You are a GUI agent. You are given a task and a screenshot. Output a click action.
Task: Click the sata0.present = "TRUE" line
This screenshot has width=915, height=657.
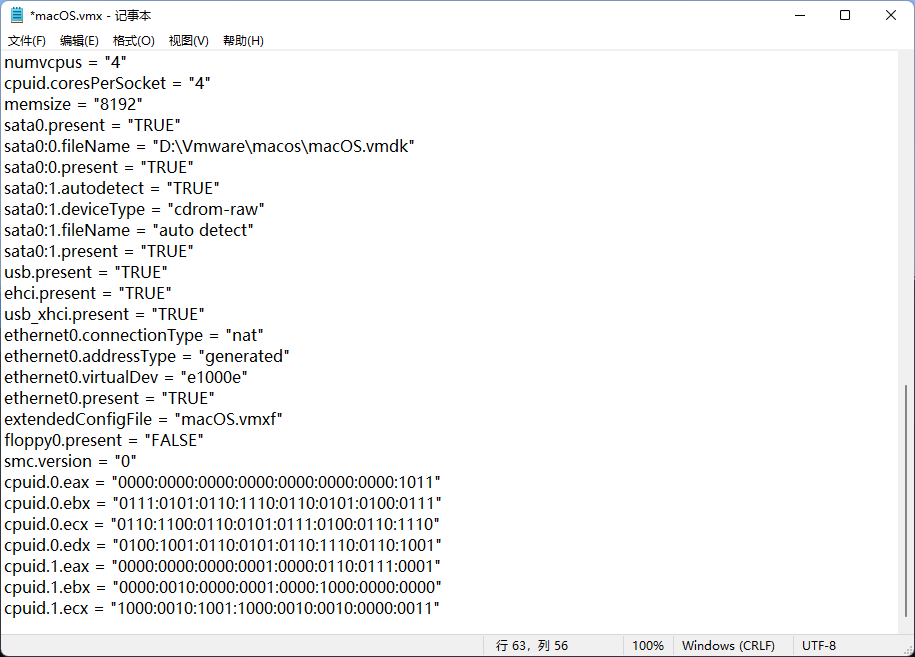coord(92,125)
